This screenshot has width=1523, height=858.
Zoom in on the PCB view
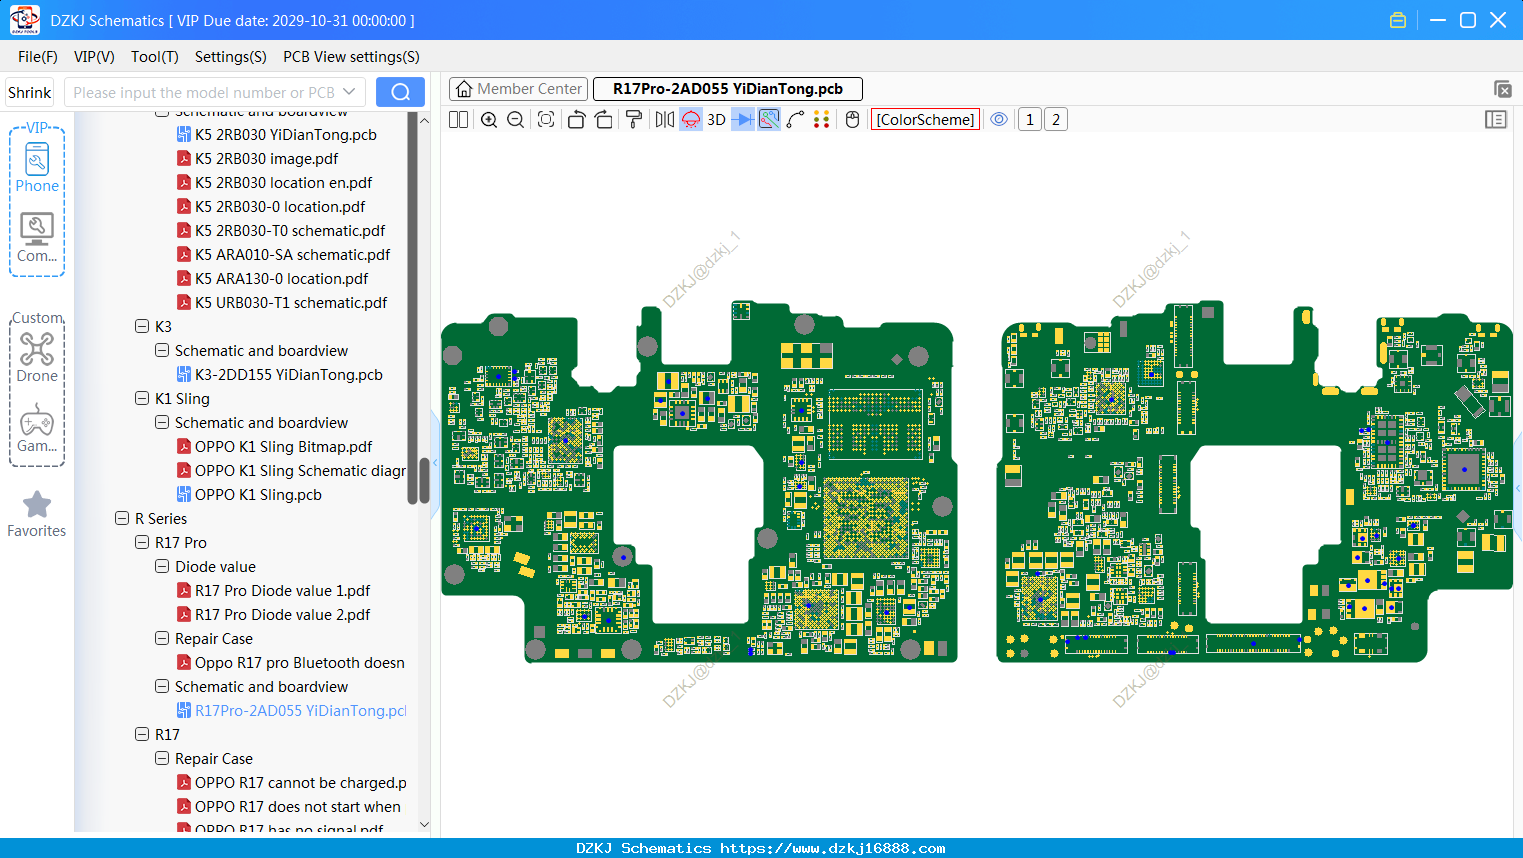point(489,120)
